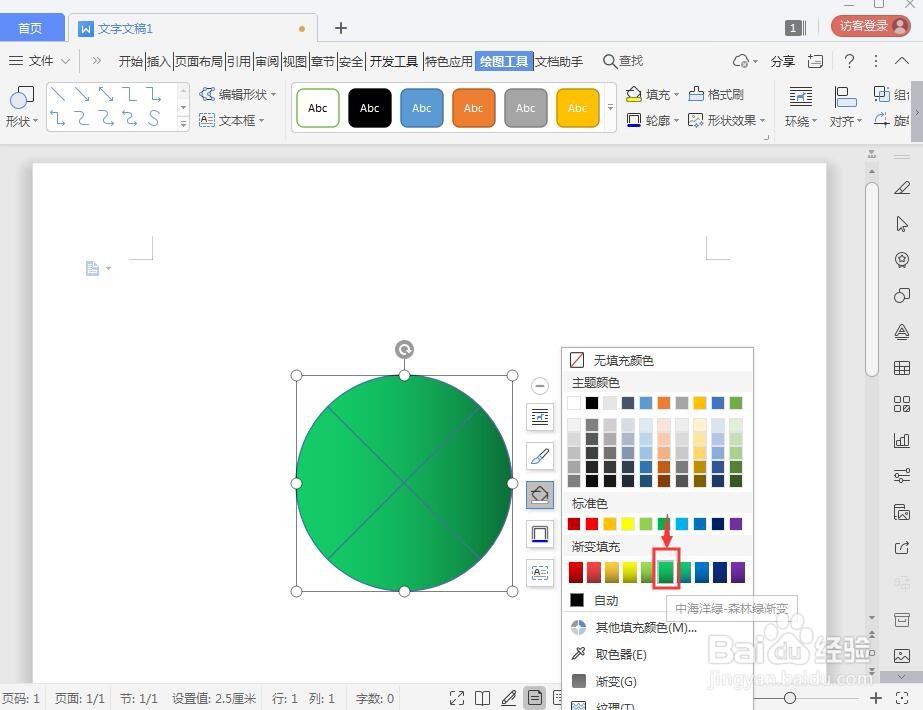Switch to the 首页 tab

(x=31, y=28)
